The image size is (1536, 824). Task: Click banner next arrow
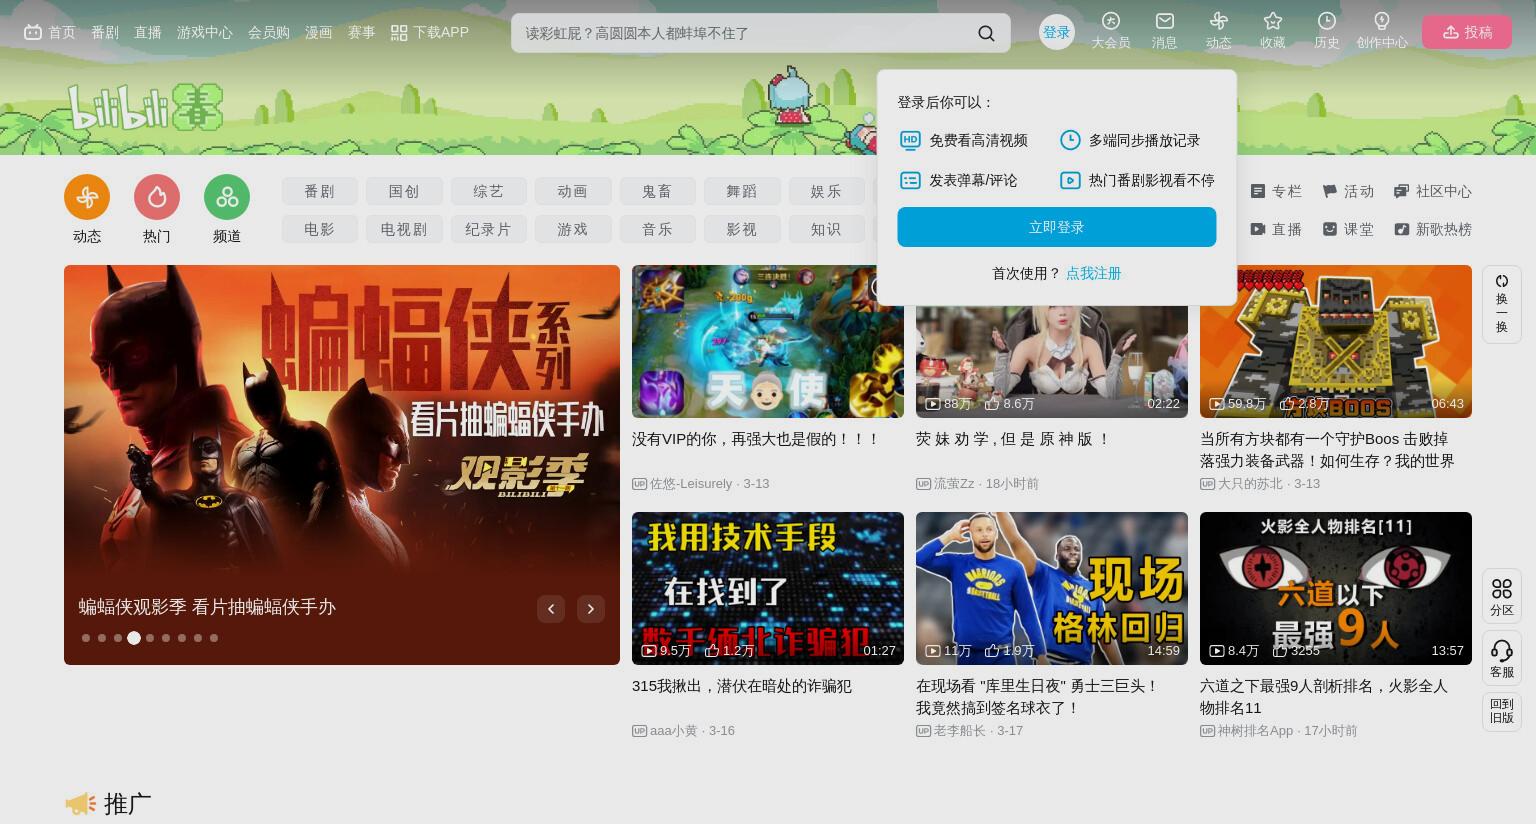coord(591,608)
